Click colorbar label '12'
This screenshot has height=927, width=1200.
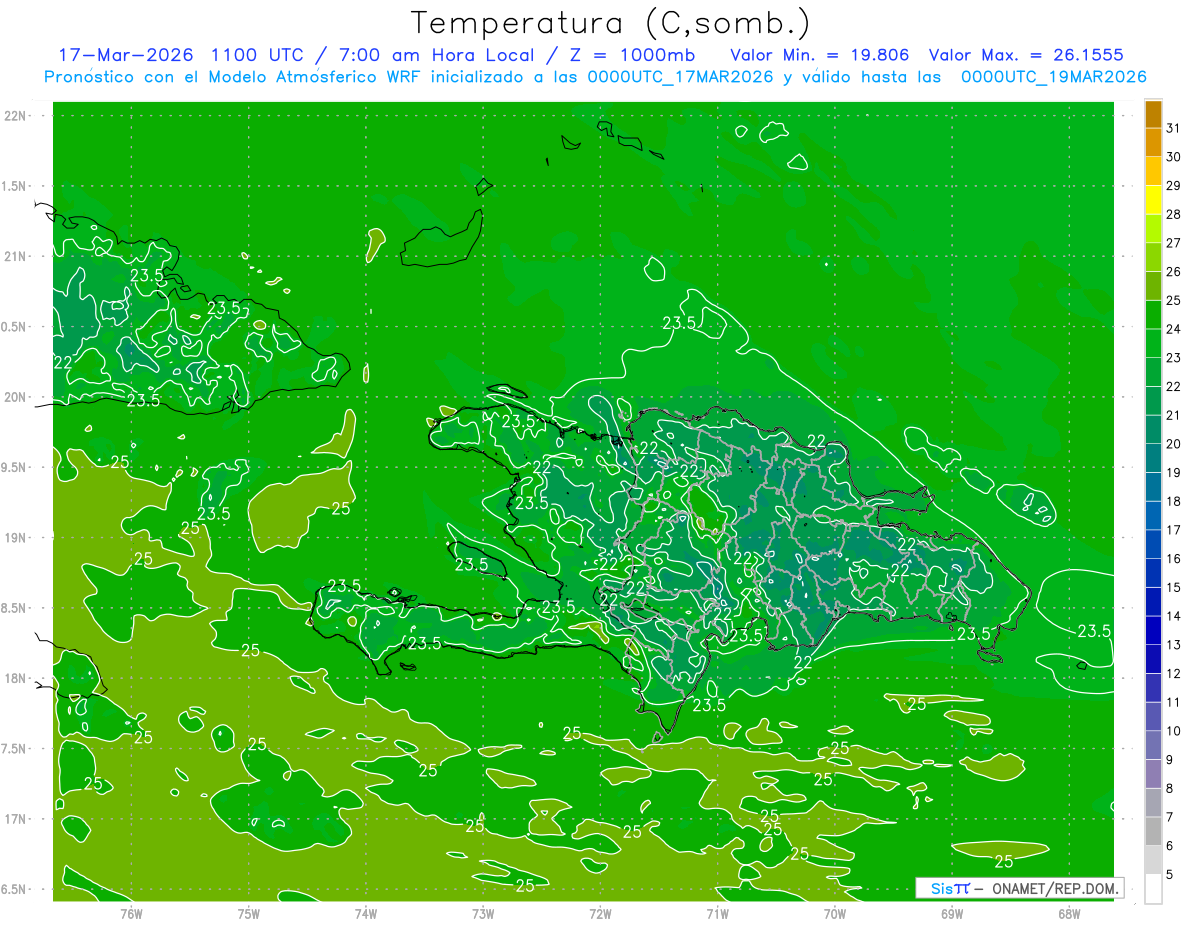pyautogui.click(x=1174, y=674)
